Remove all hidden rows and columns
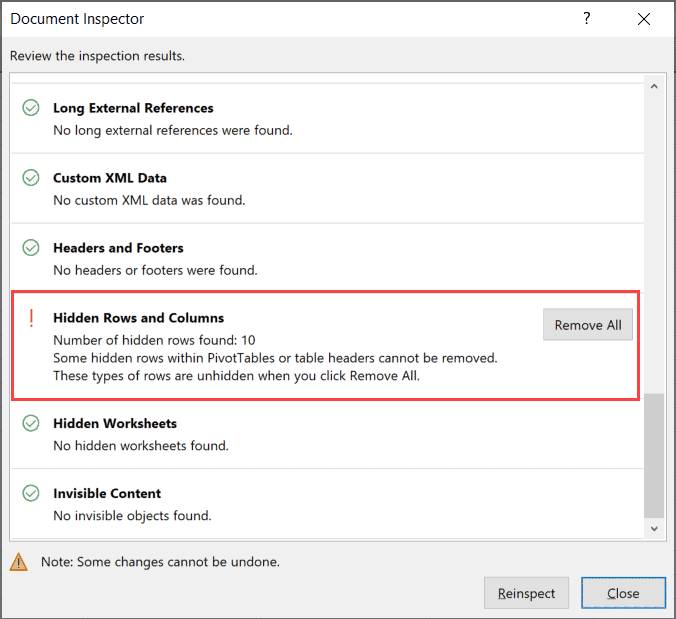The height and width of the screenshot is (619, 676). 588,325
